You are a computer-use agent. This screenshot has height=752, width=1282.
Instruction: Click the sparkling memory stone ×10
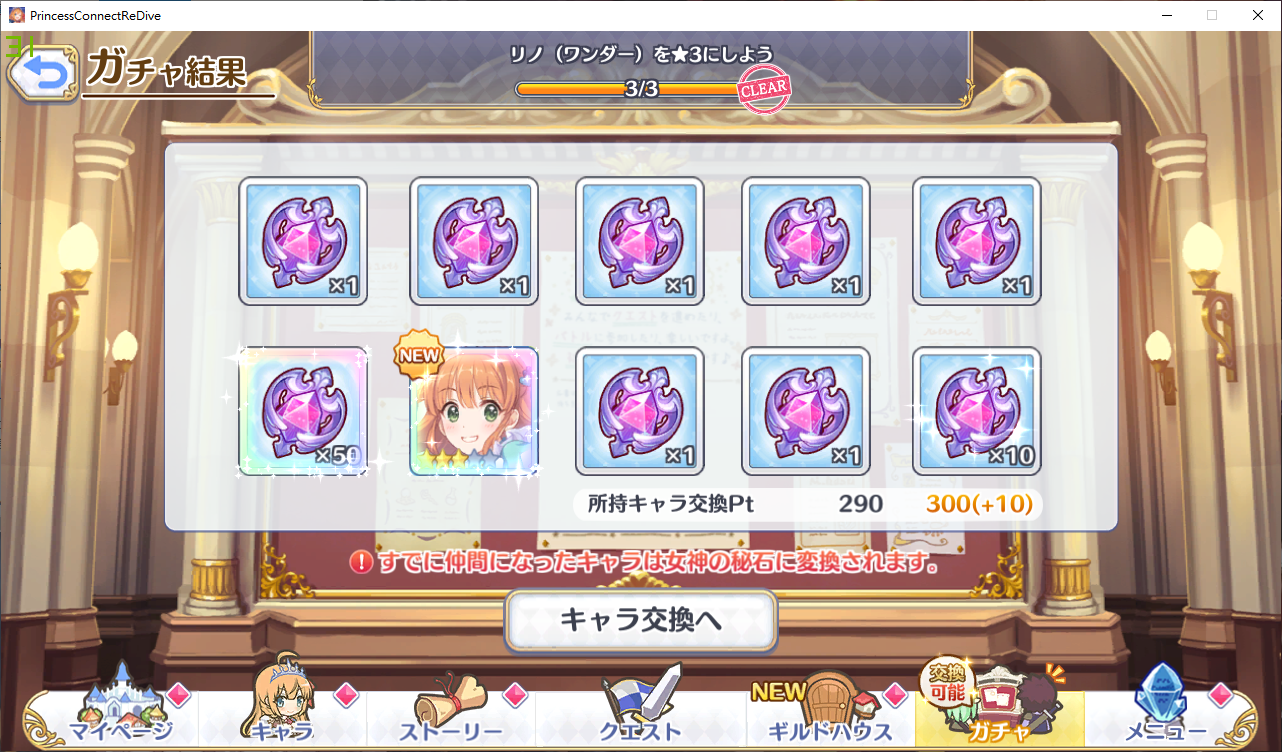977,411
